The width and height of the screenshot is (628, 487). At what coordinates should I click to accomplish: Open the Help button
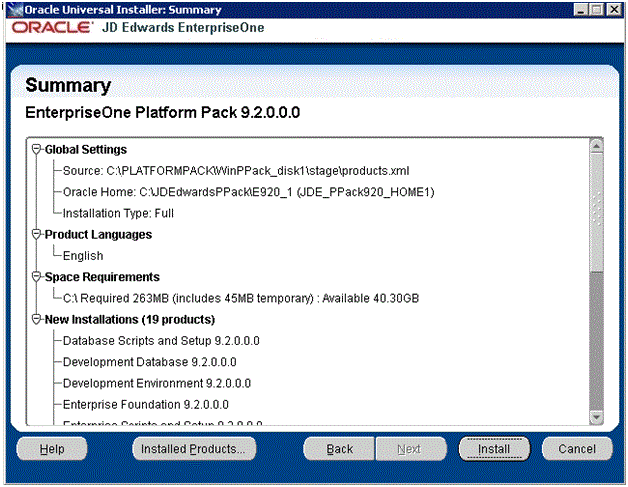(51, 449)
